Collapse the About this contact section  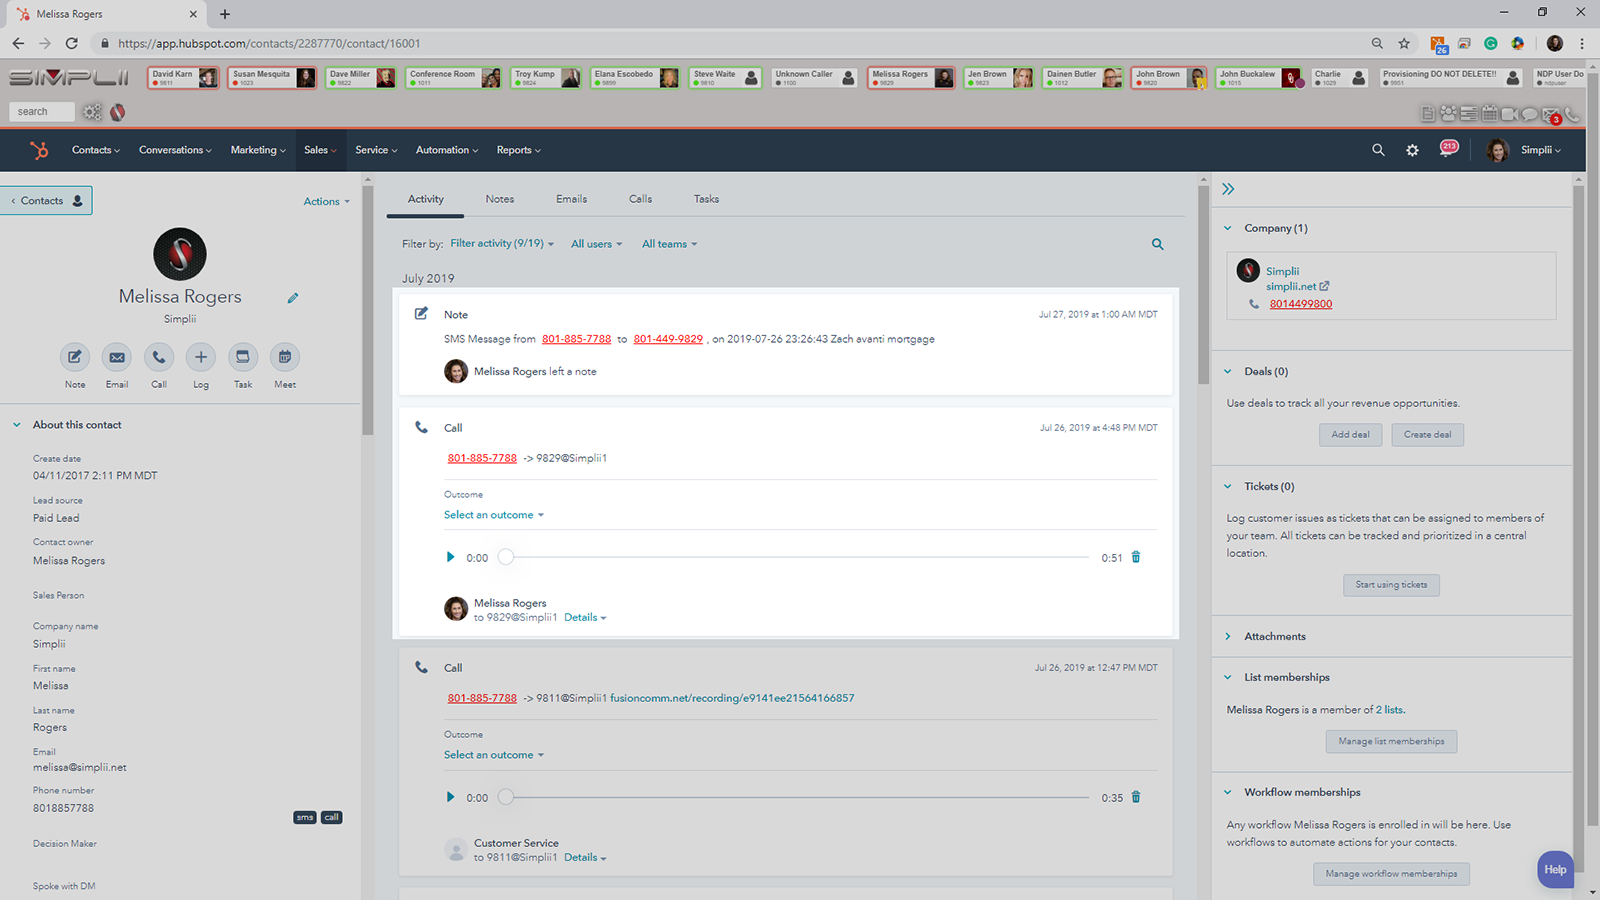click(x=17, y=425)
